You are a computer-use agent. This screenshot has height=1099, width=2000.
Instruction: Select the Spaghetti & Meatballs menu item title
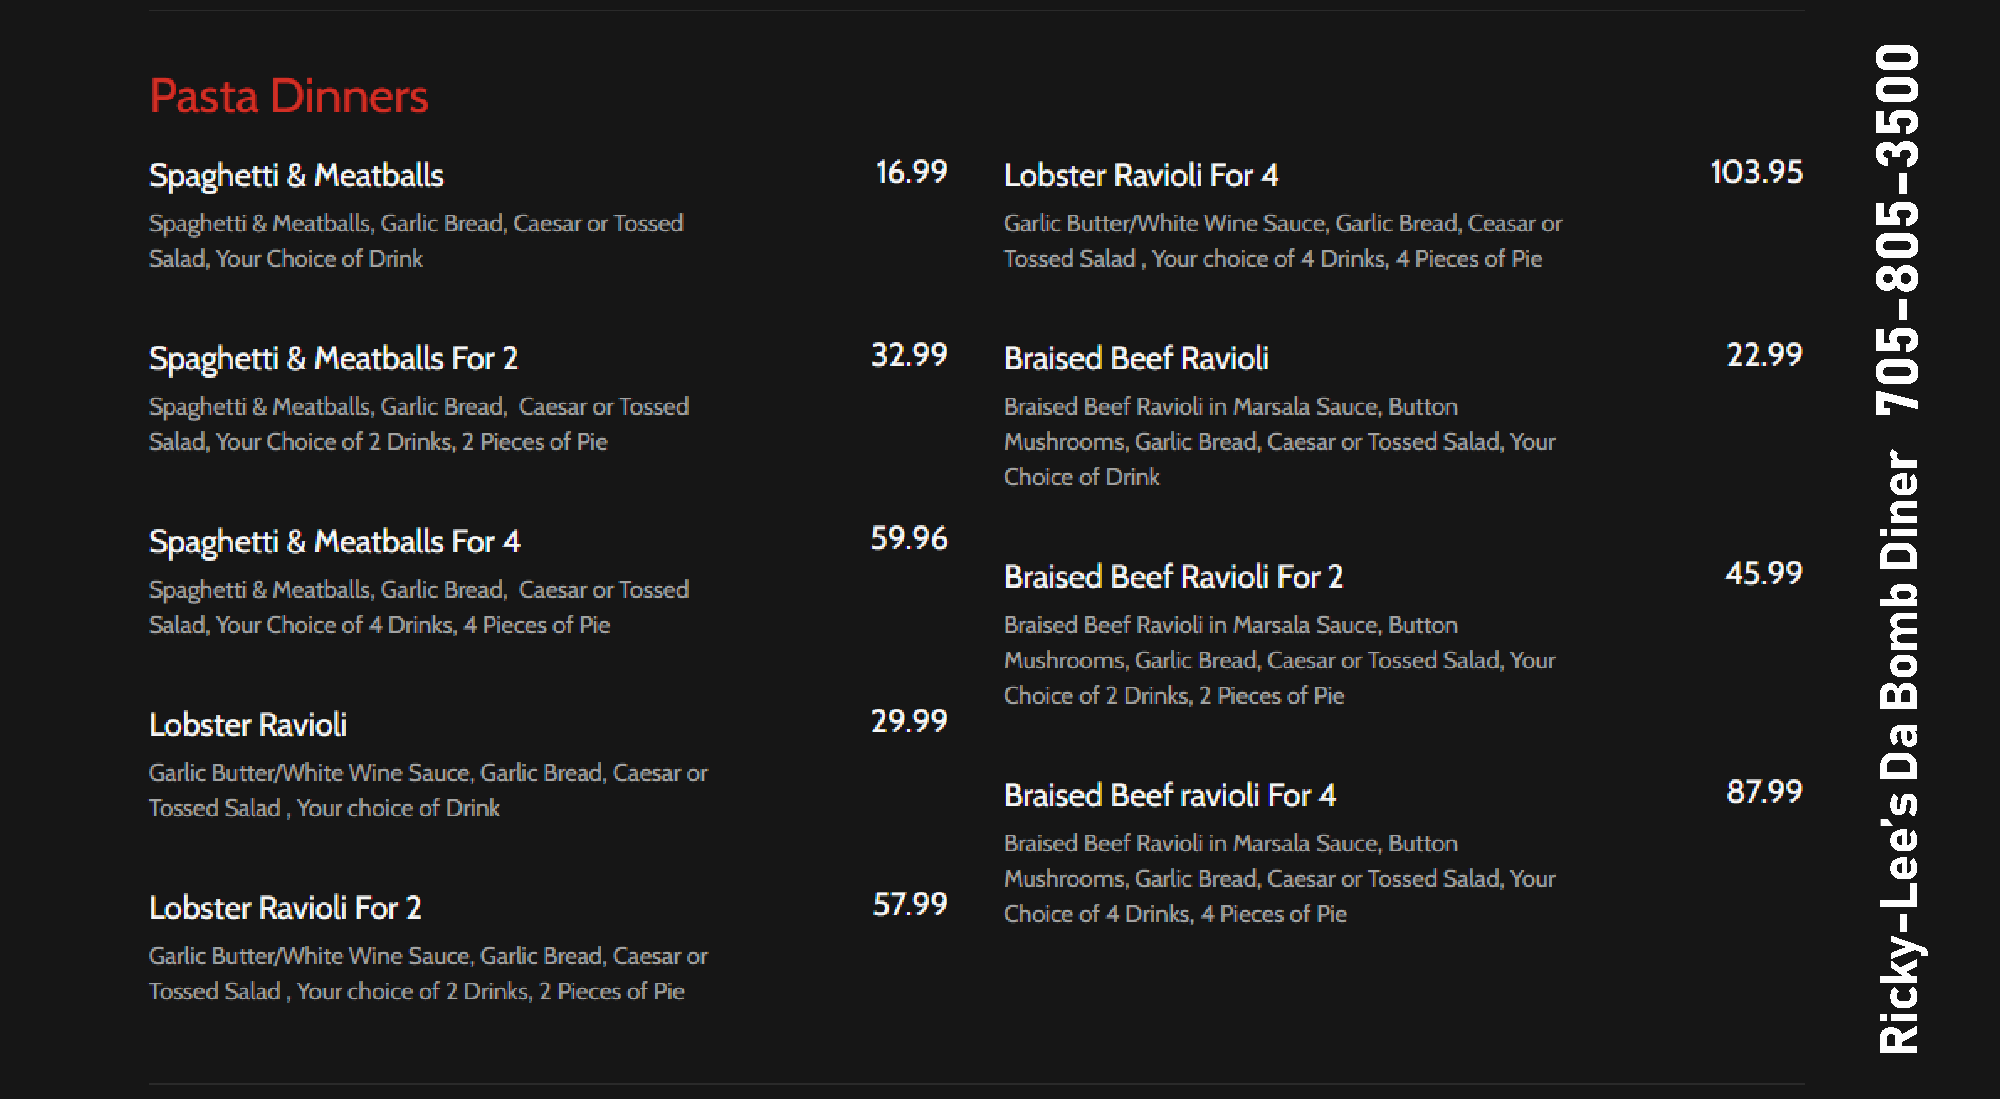[x=296, y=176]
